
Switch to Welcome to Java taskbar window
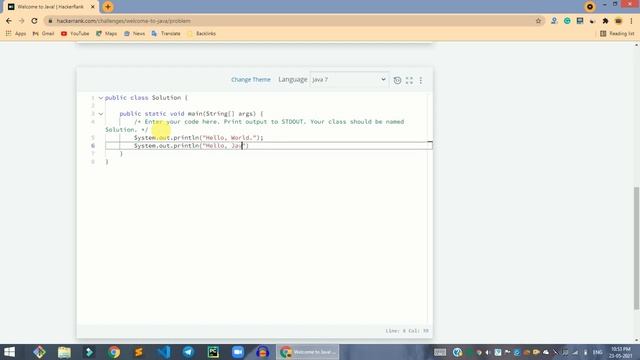[308, 352]
